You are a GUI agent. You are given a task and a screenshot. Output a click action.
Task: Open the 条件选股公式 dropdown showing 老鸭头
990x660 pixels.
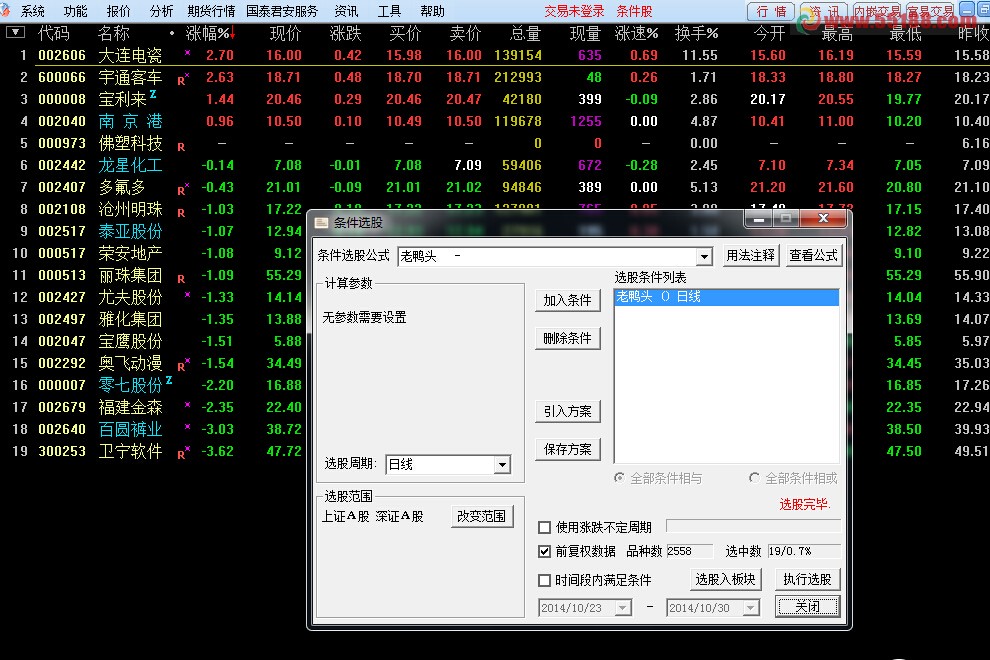pos(703,256)
